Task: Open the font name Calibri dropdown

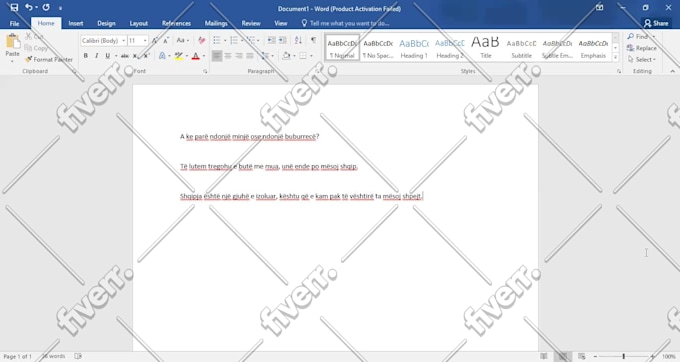Action: [124, 40]
